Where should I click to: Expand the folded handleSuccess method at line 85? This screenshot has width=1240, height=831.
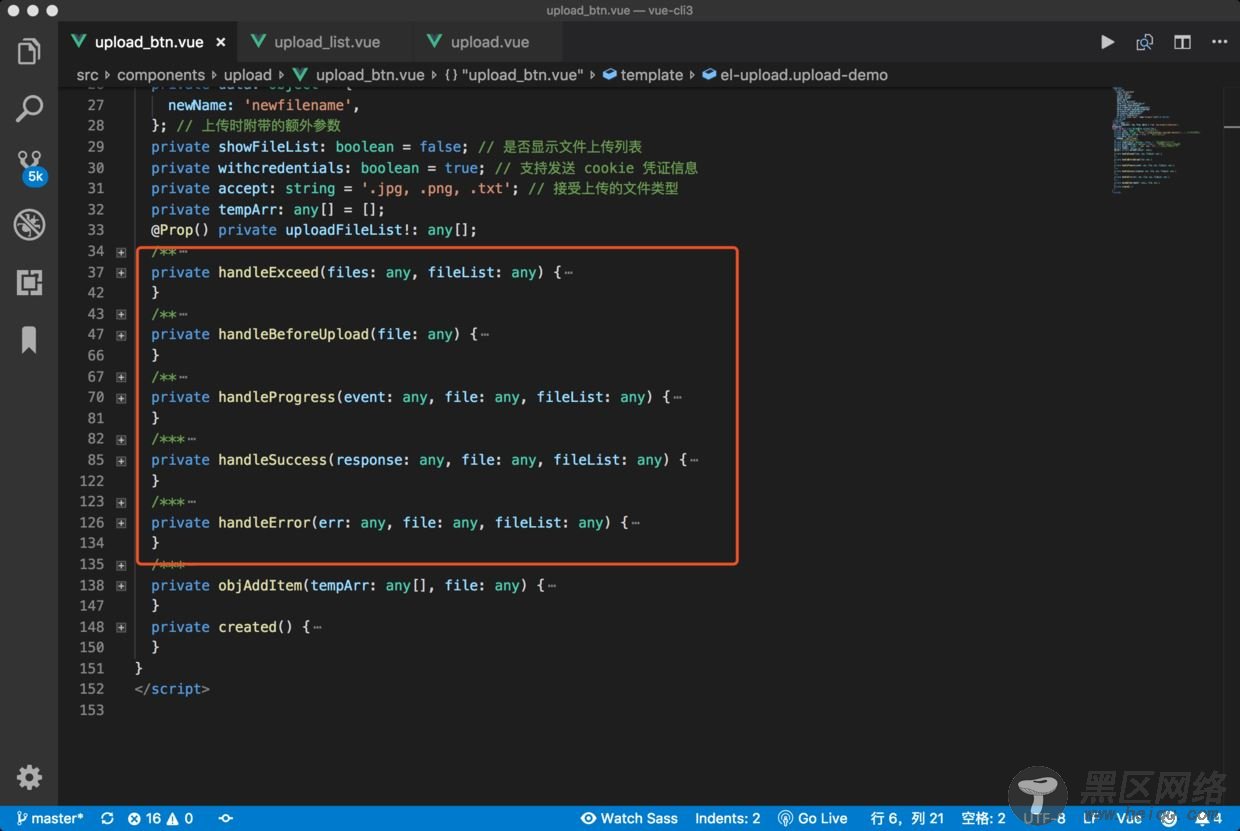coord(121,461)
